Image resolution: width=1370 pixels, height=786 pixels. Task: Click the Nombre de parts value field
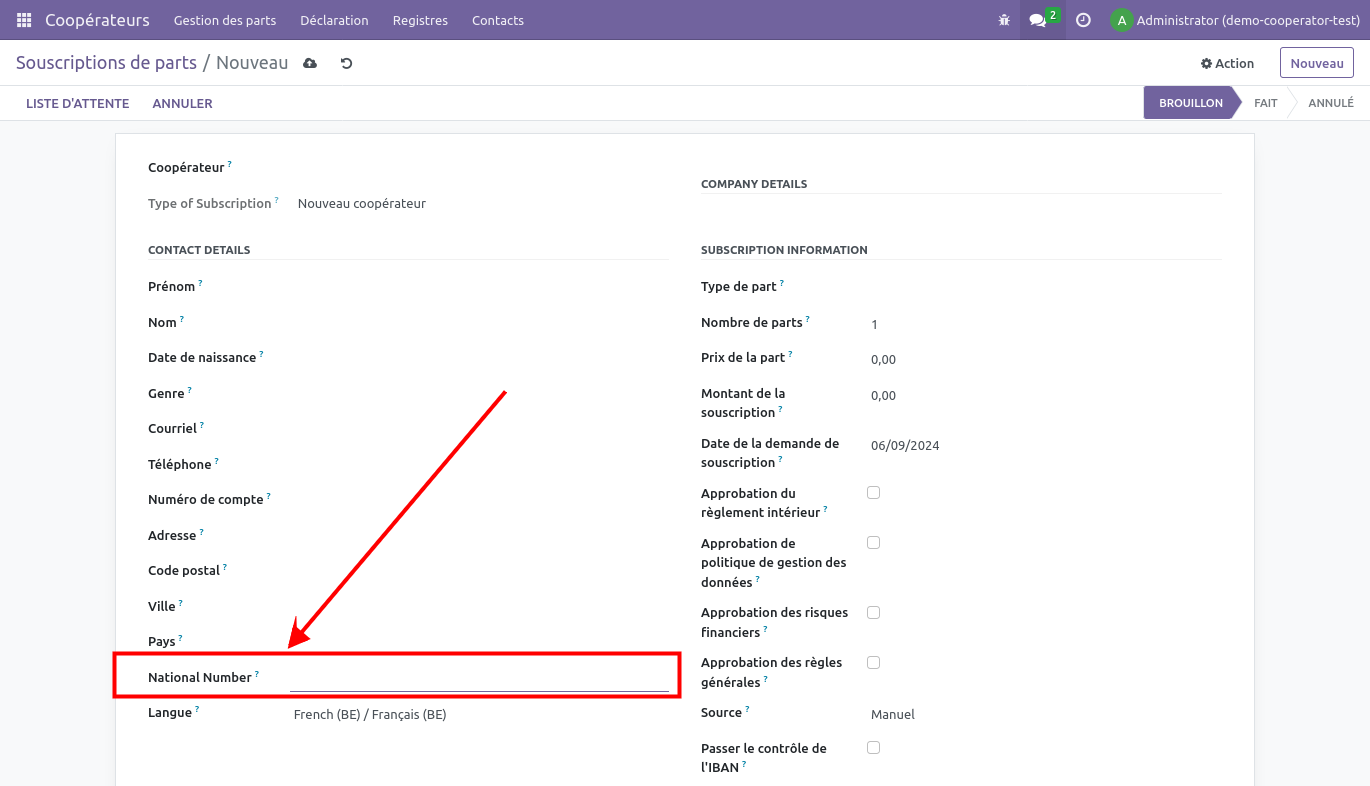1045,324
